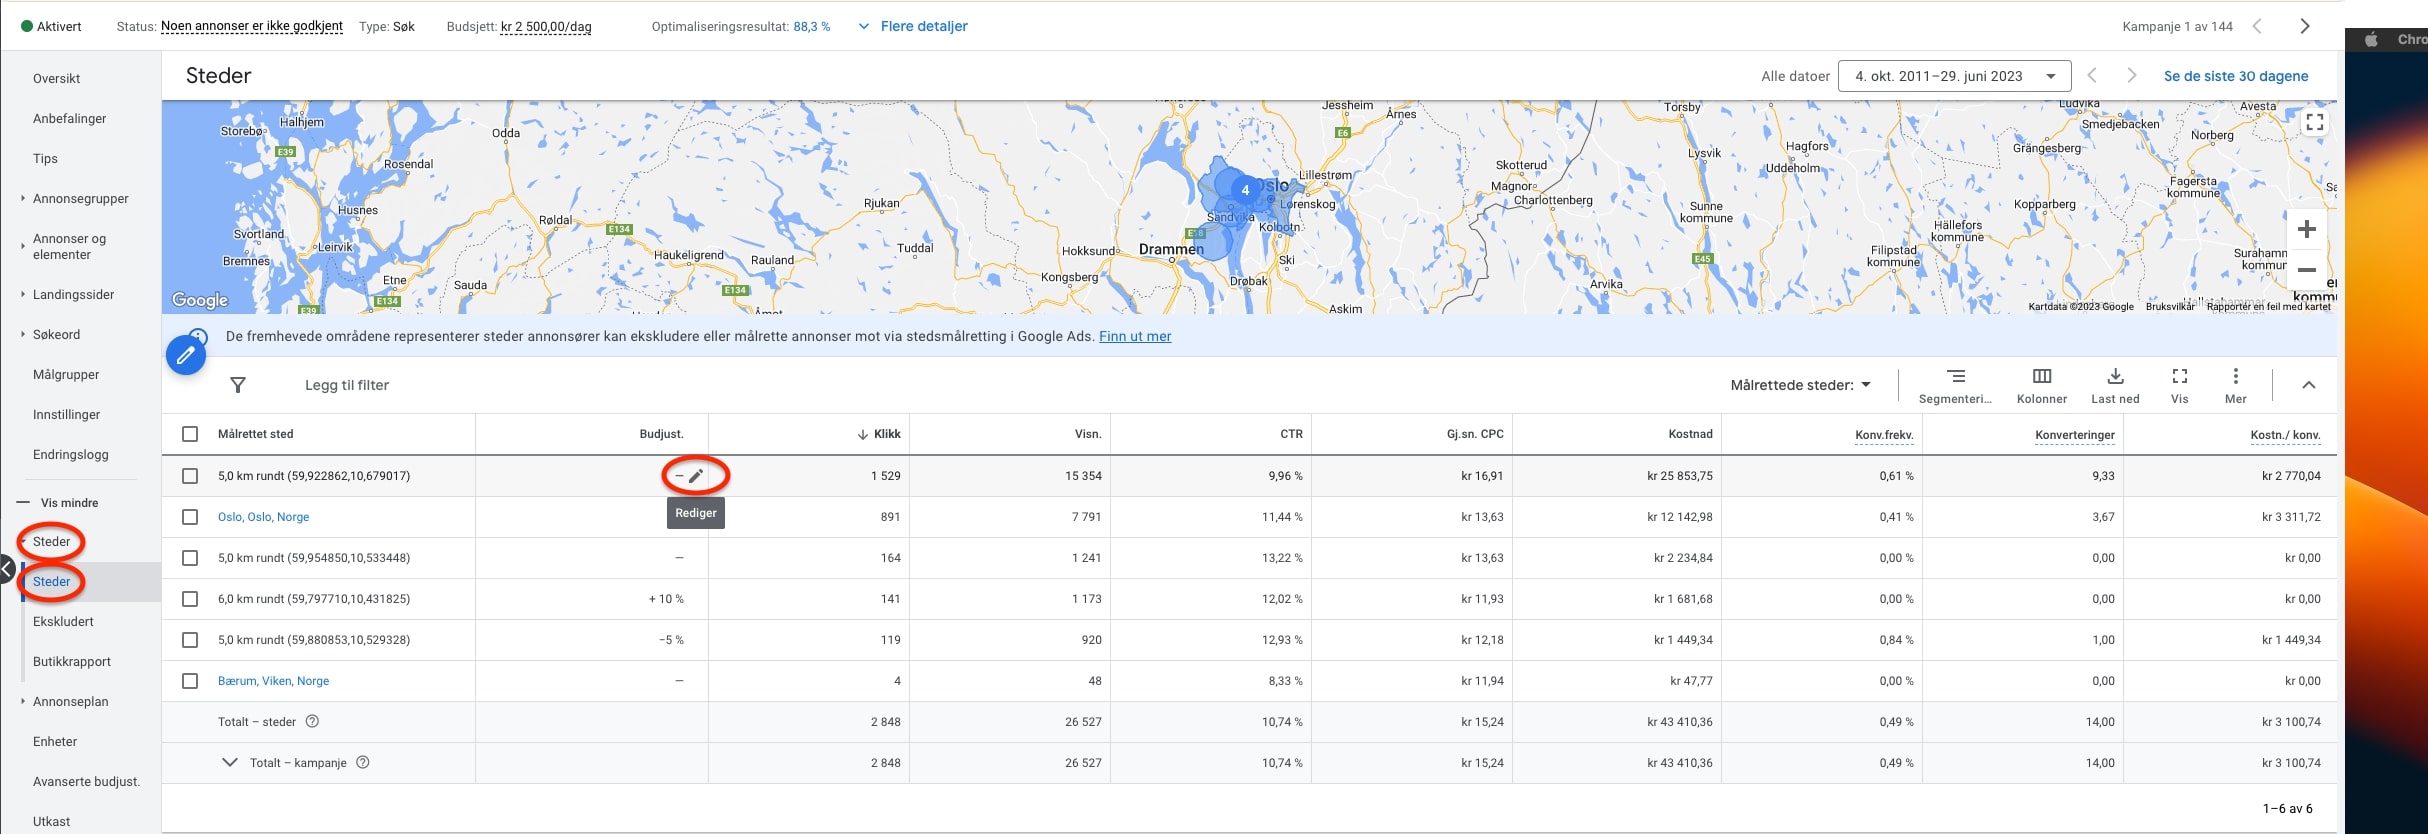2428x834 pixels.
Task: Expand Annonsegrupper in sidebar
Action: coord(23,198)
